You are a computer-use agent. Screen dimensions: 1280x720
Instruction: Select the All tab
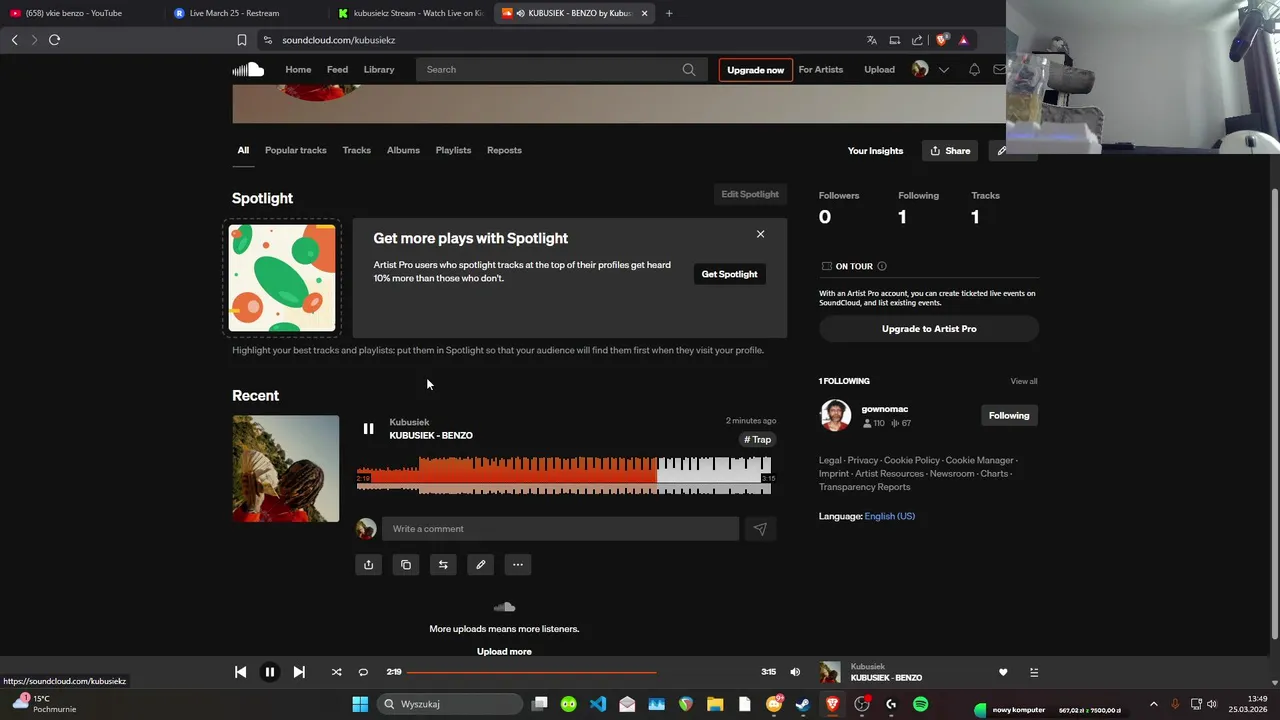pos(243,150)
